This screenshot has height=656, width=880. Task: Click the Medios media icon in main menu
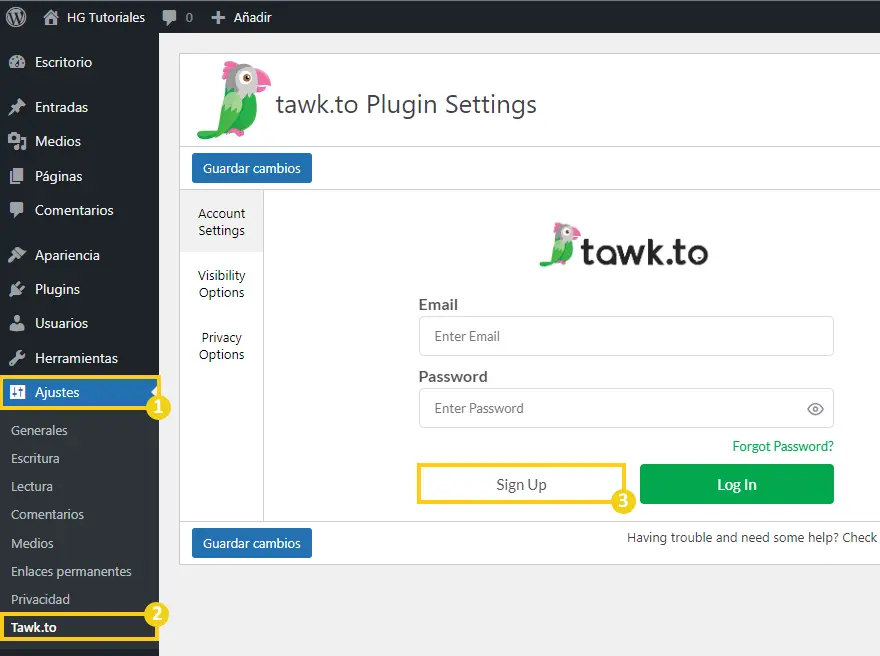click(17, 141)
